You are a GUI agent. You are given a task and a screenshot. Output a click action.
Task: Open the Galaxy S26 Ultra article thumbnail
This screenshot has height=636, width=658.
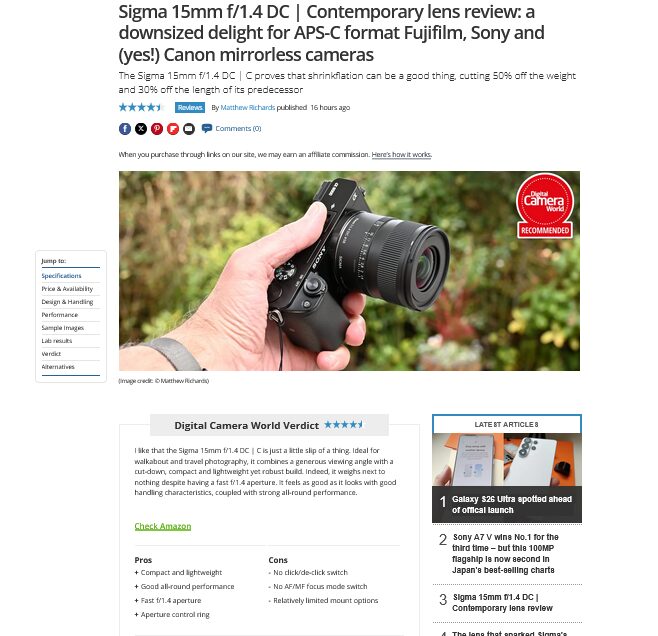click(x=507, y=460)
